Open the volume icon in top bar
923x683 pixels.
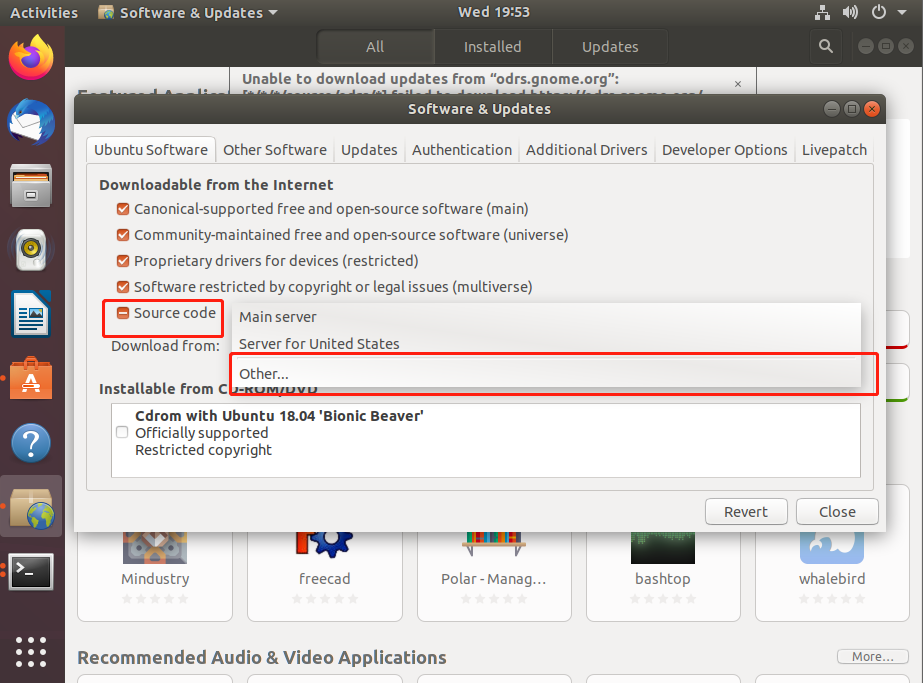[x=850, y=12]
